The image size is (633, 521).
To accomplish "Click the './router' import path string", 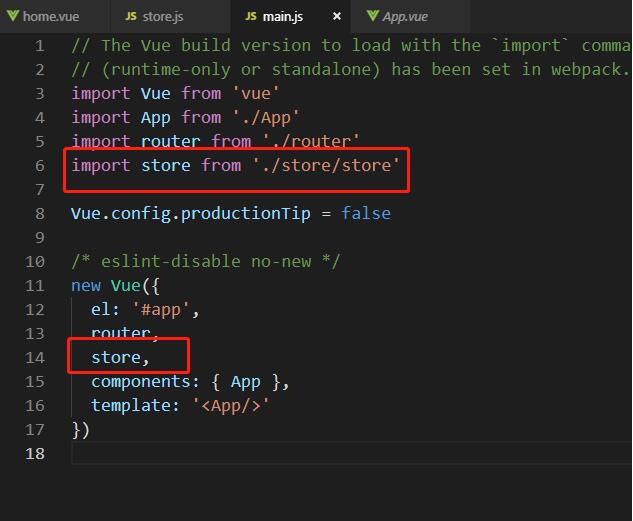I will [x=311, y=142].
